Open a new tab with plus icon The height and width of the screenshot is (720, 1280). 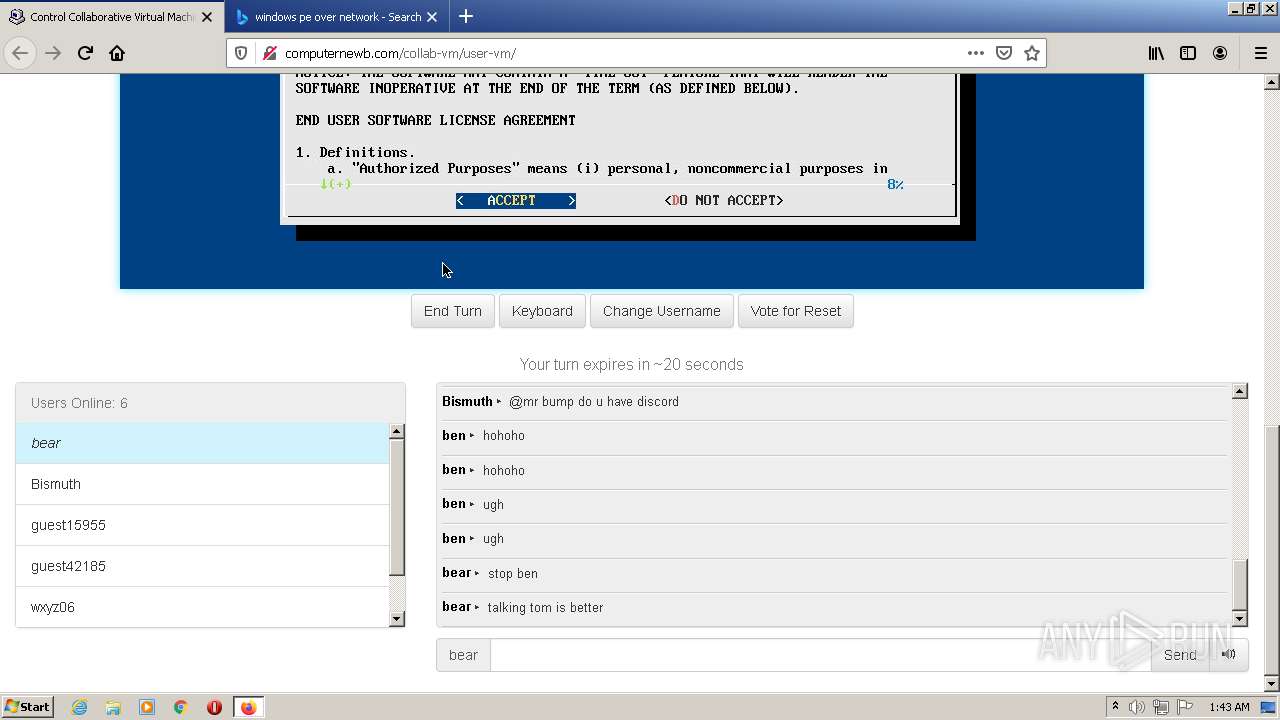tap(466, 16)
